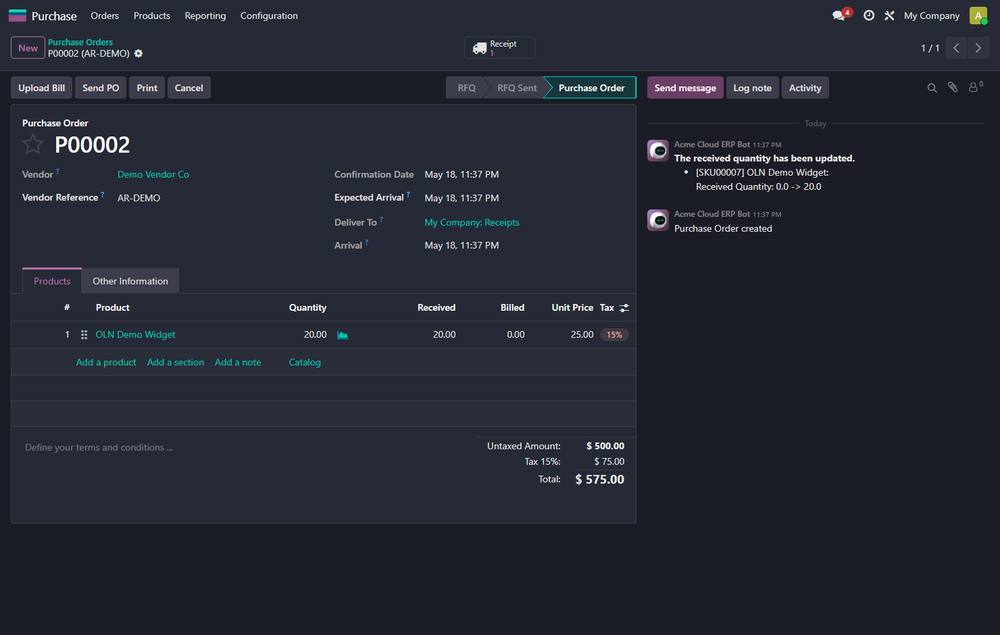Open the product Catalog

coord(305,362)
